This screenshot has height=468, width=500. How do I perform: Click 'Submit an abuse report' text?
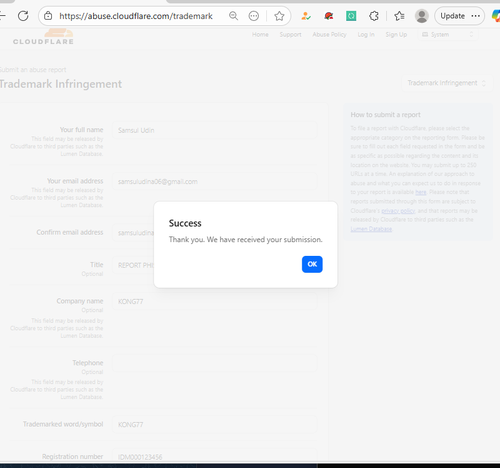33,70
